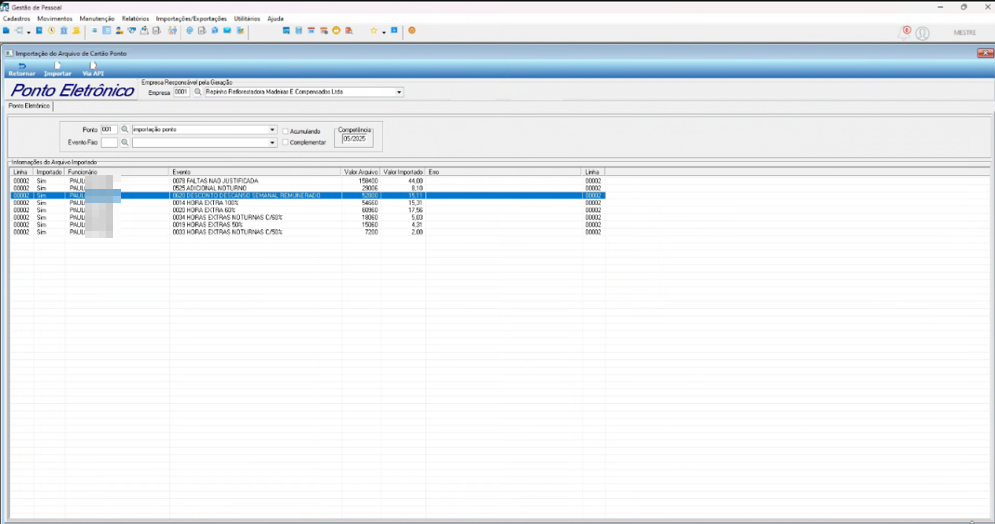
Task: Open the Cadastros menu
Action: (16, 19)
